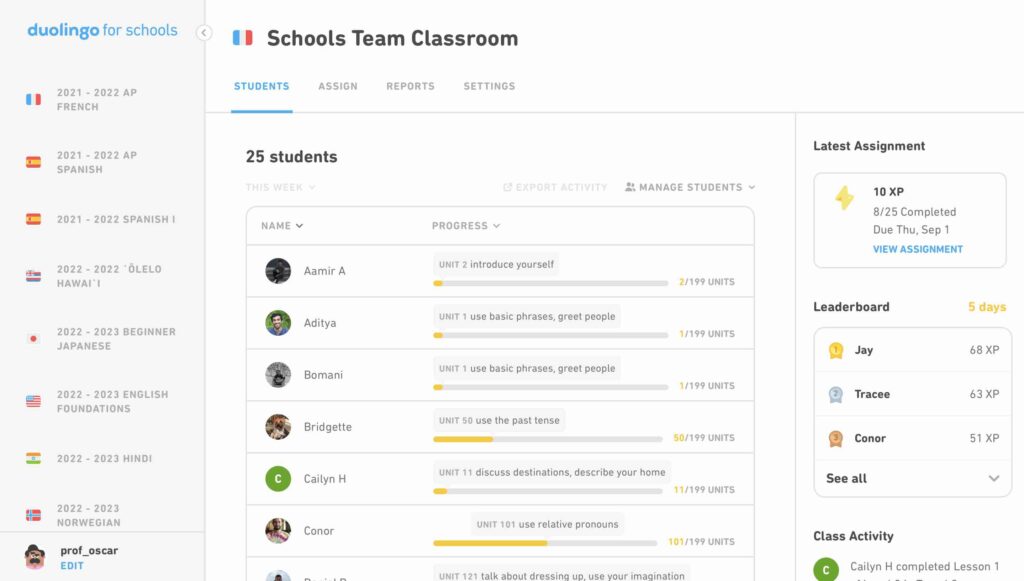1024x581 pixels.
Task: Click the lightning bolt XP assignment icon
Action: point(845,198)
